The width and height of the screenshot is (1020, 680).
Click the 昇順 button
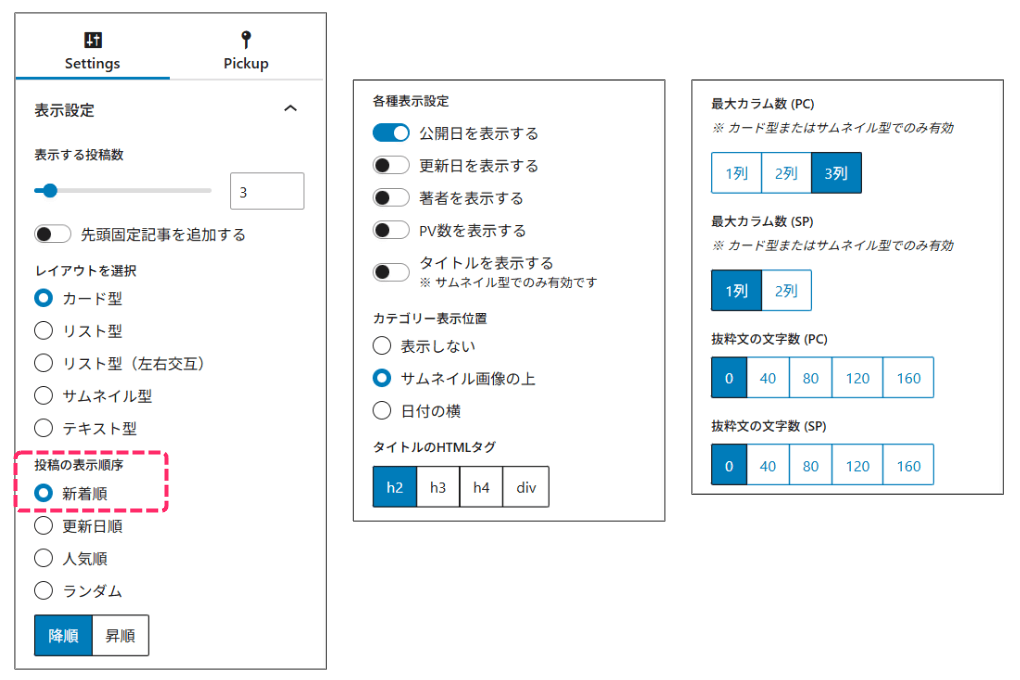(x=120, y=635)
